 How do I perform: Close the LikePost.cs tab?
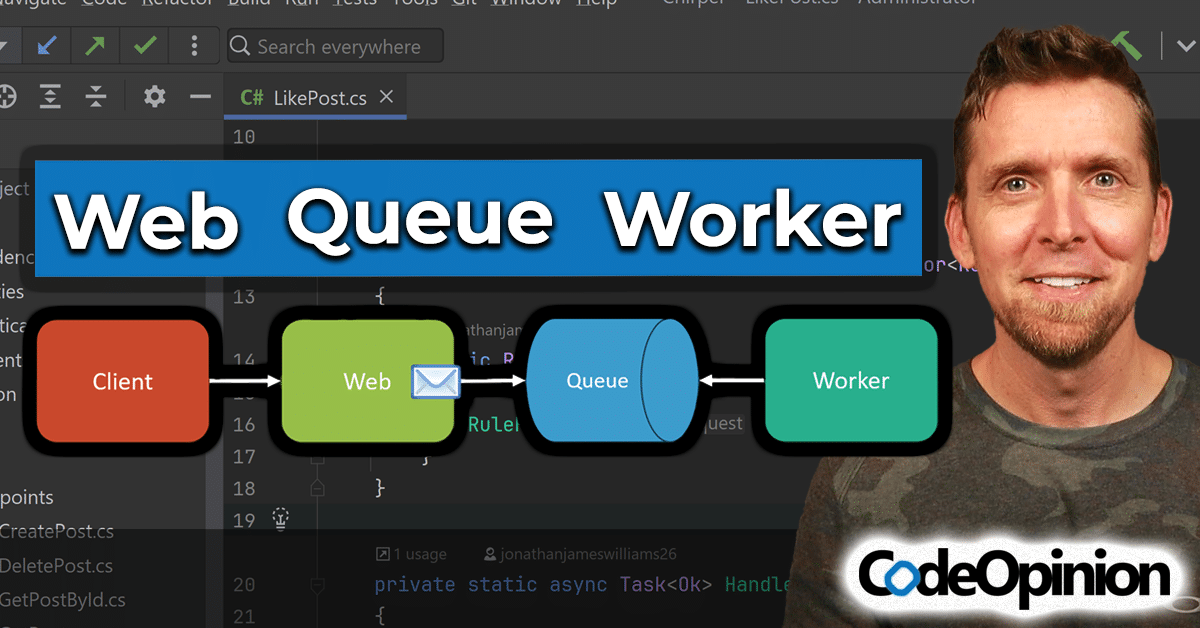coord(387,97)
